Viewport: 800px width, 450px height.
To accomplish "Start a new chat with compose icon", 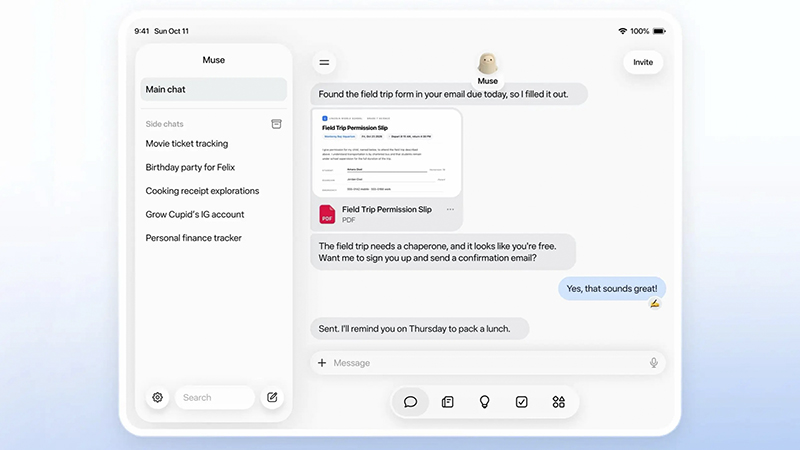I will point(272,397).
